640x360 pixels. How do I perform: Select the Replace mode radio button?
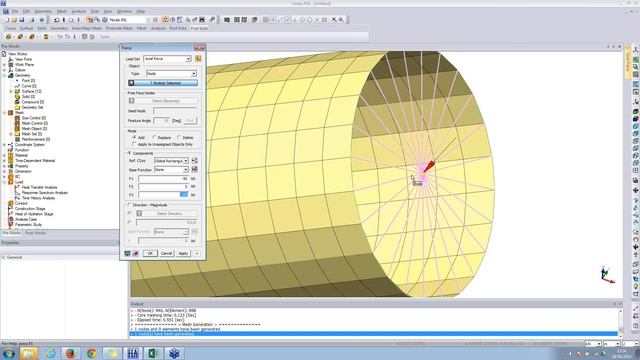[154, 138]
